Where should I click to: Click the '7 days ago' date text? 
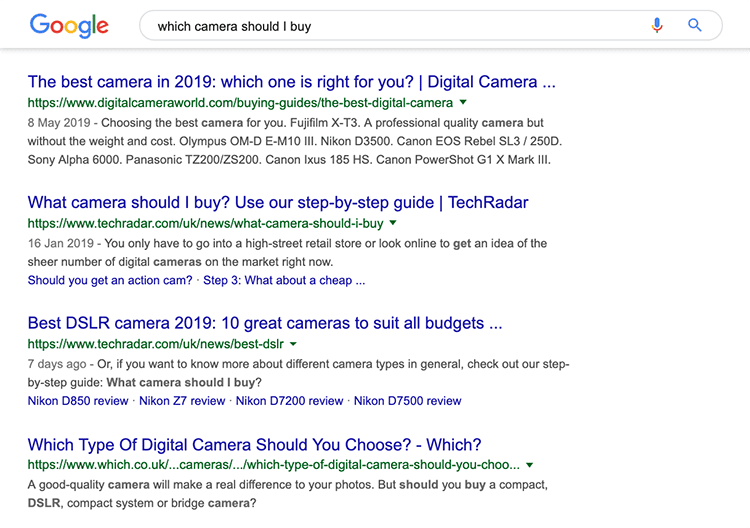56,364
